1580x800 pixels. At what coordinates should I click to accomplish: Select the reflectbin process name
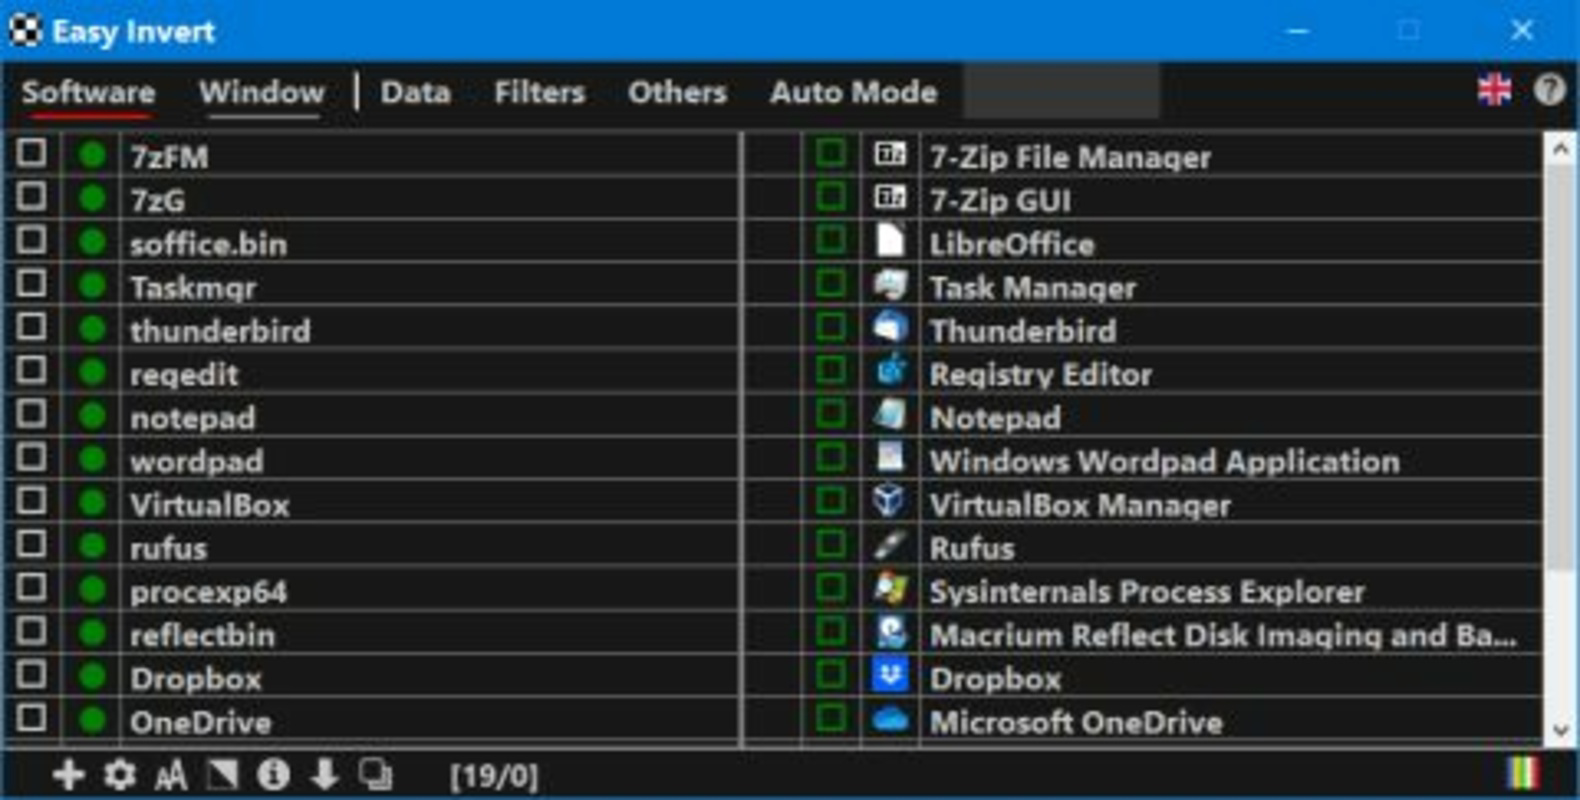coord(202,635)
